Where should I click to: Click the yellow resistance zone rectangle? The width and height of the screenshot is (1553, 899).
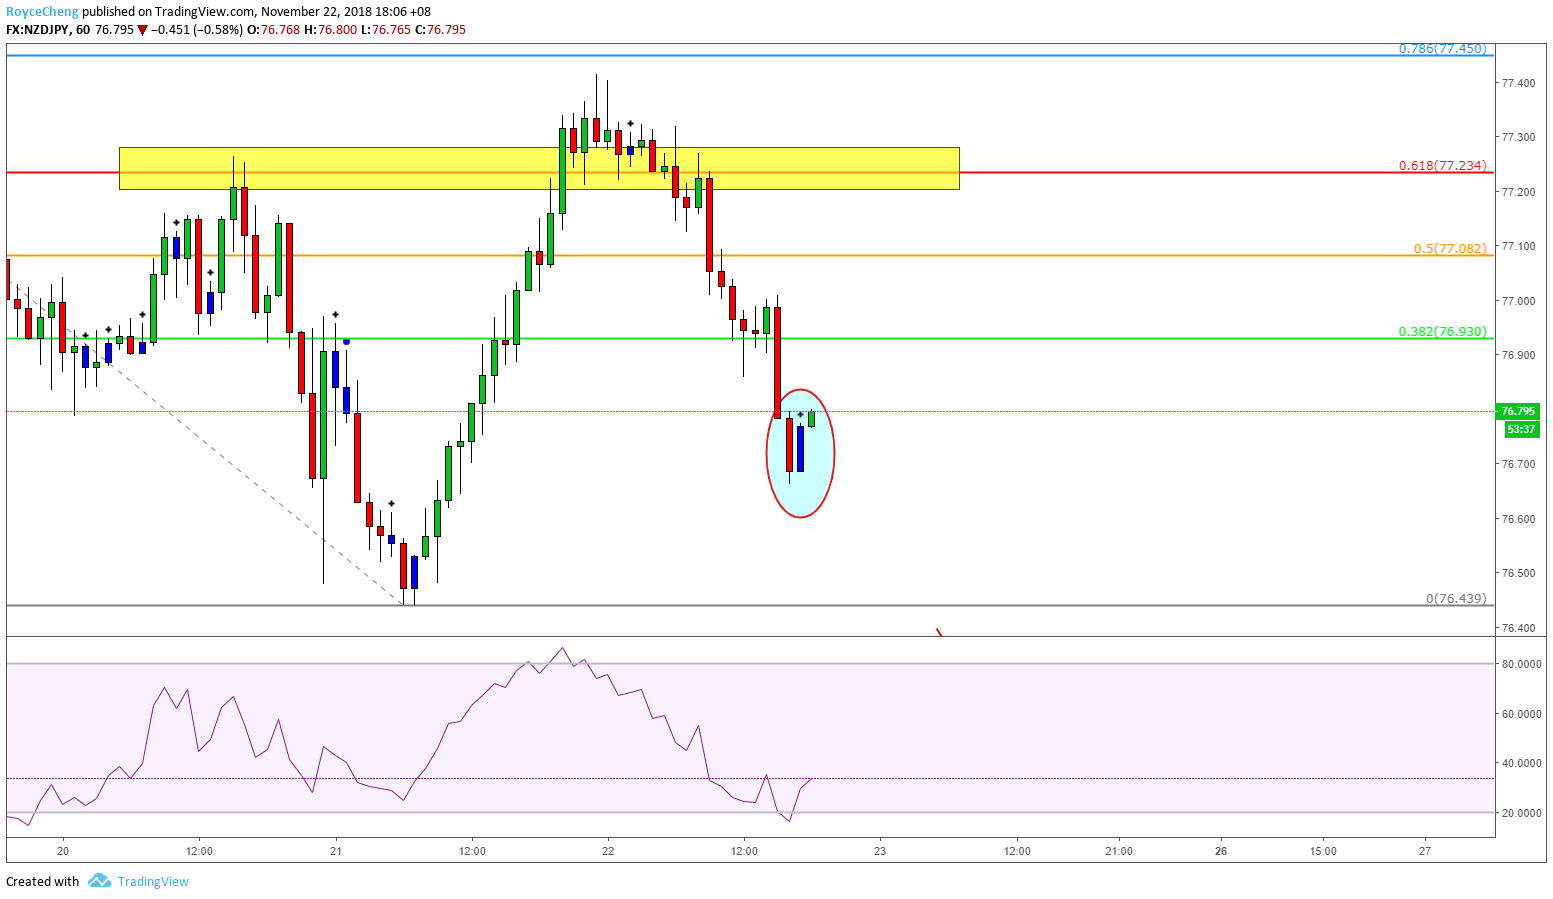[539, 168]
